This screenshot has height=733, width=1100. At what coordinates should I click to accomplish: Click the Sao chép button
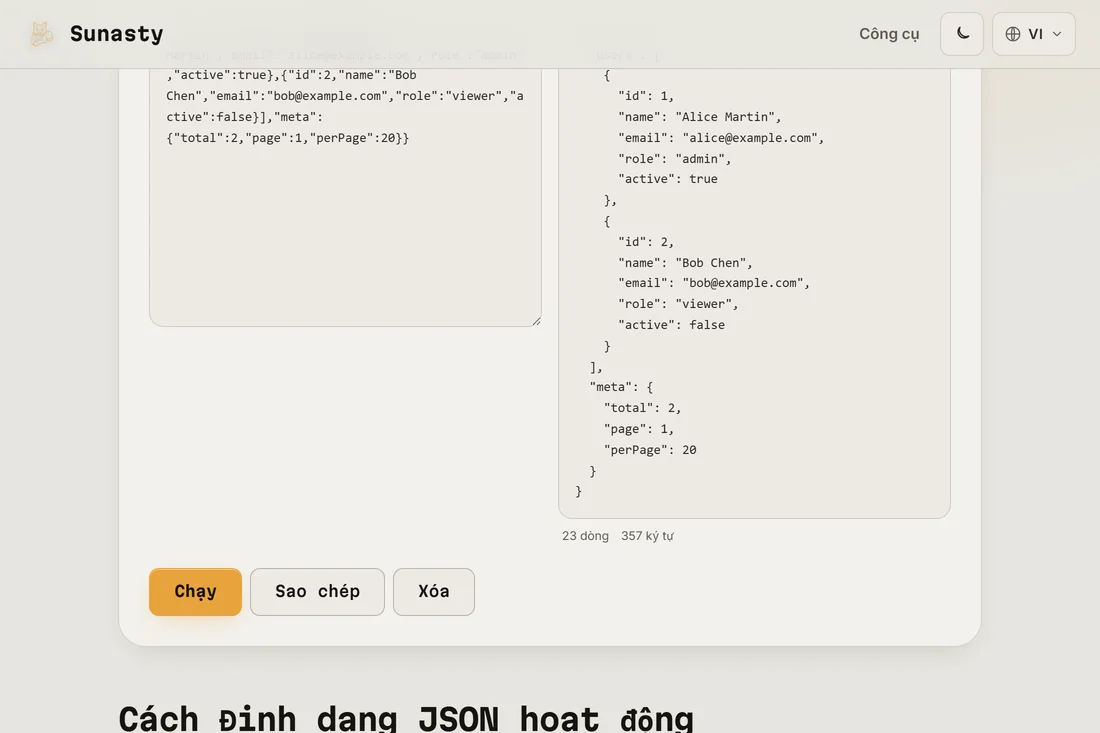pyautogui.click(x=317, y=592)
